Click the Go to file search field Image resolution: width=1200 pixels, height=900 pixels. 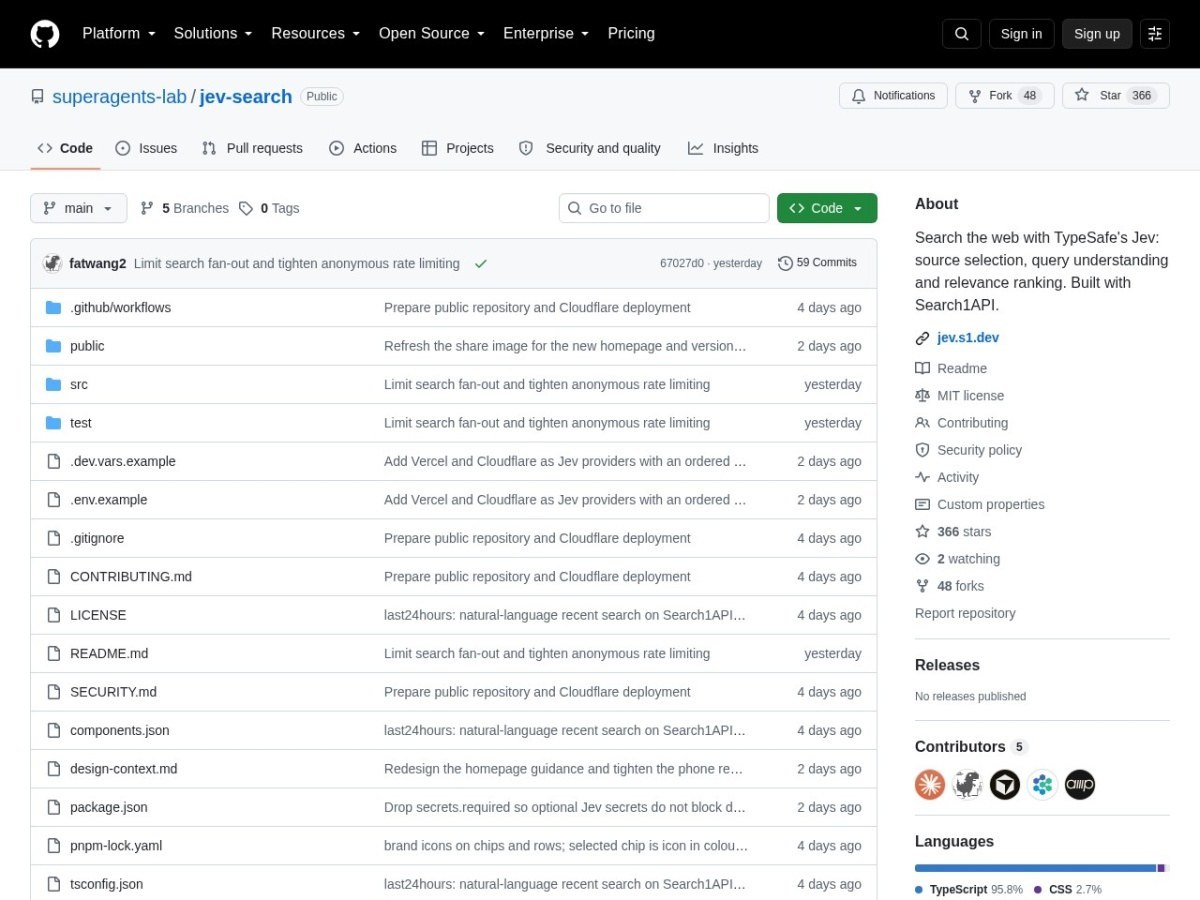click(x=664, y=208)
